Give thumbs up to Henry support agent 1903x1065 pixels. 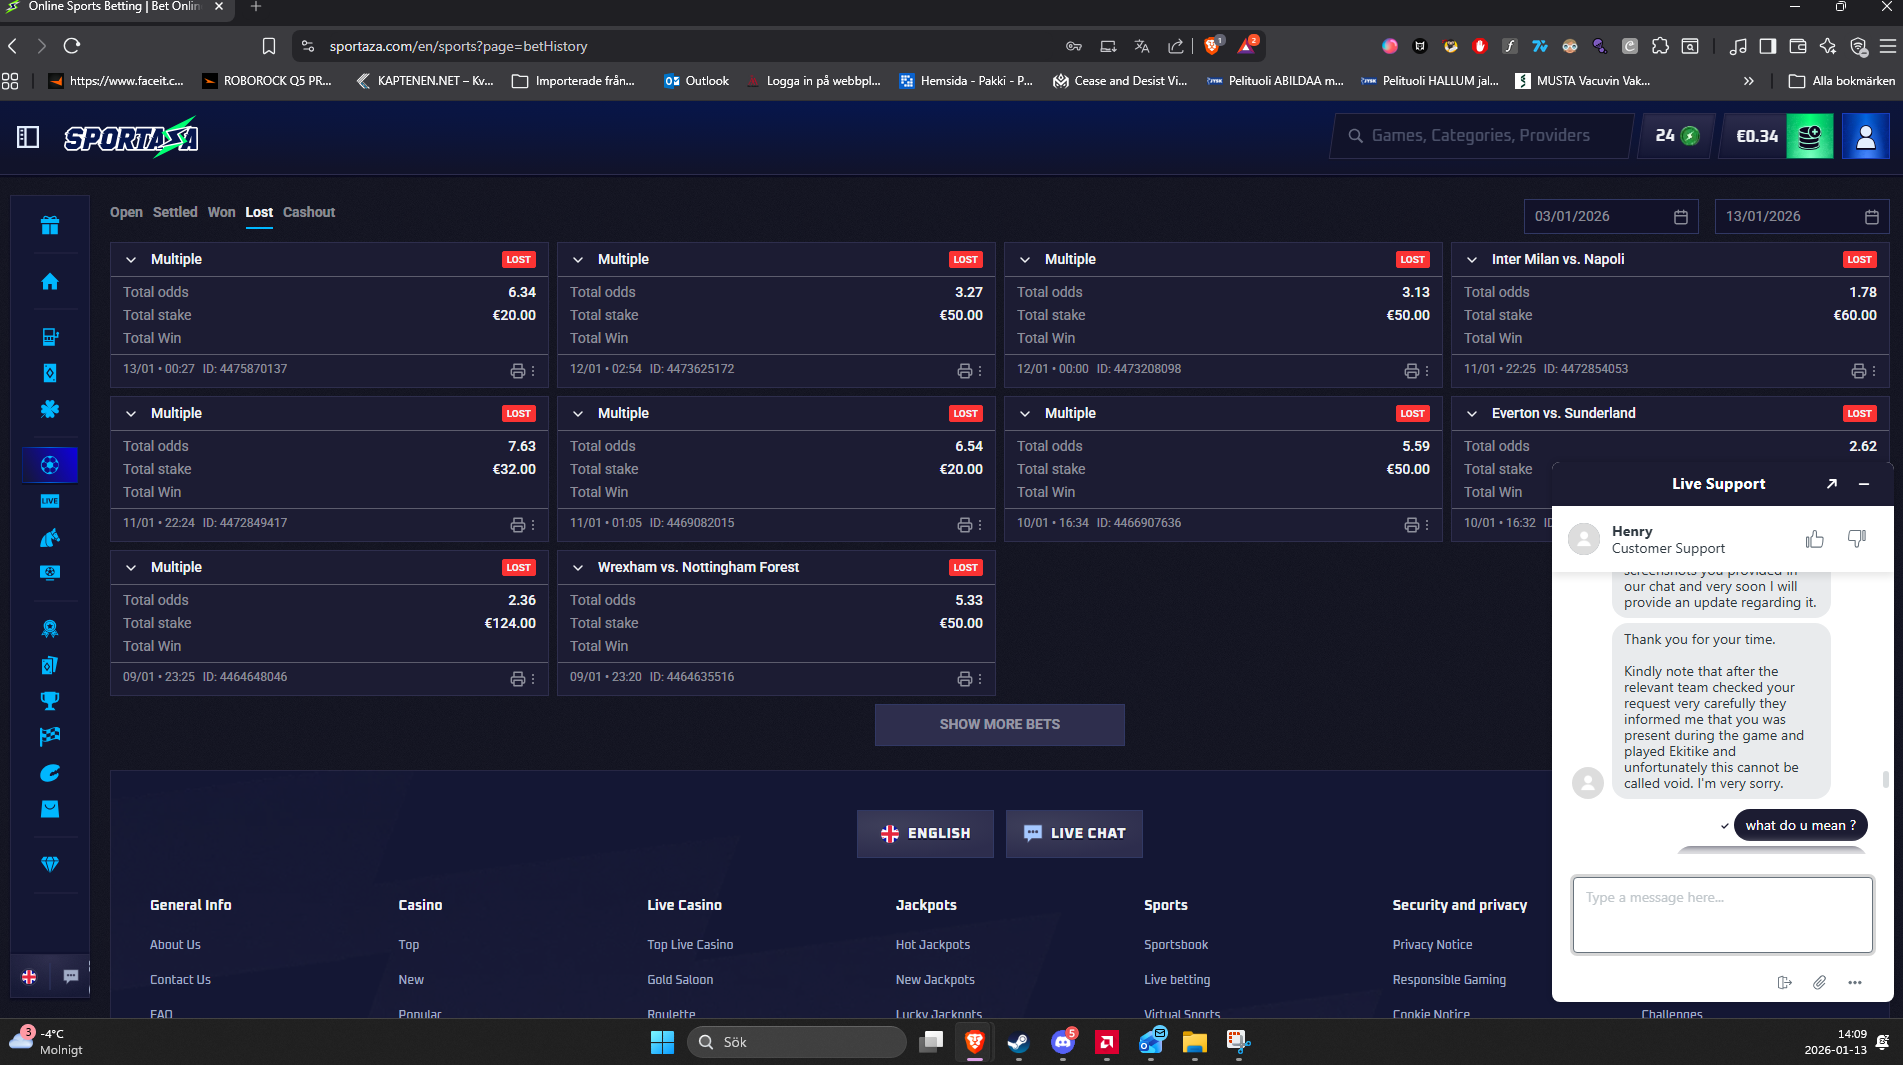coord(1814,539)
